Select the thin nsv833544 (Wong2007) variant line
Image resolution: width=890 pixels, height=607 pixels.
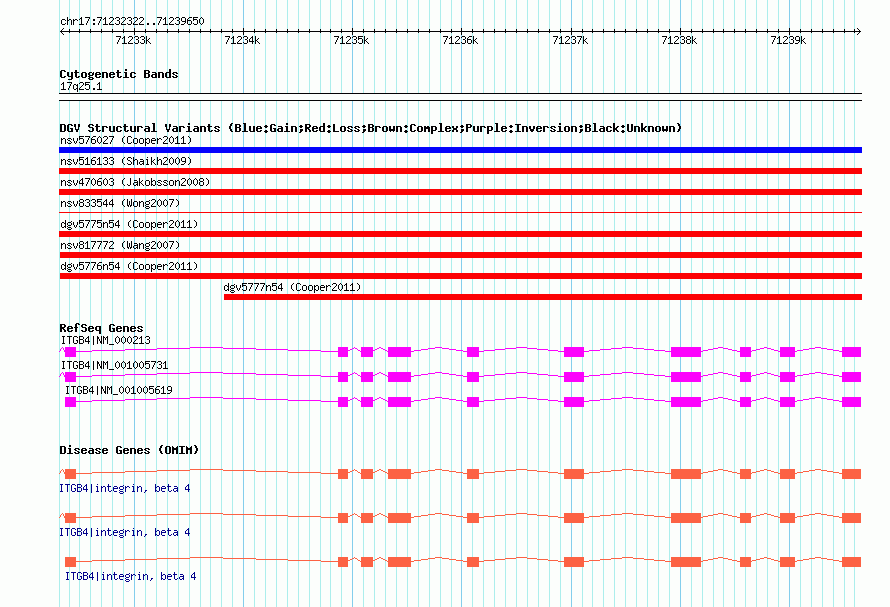[460, 212]
